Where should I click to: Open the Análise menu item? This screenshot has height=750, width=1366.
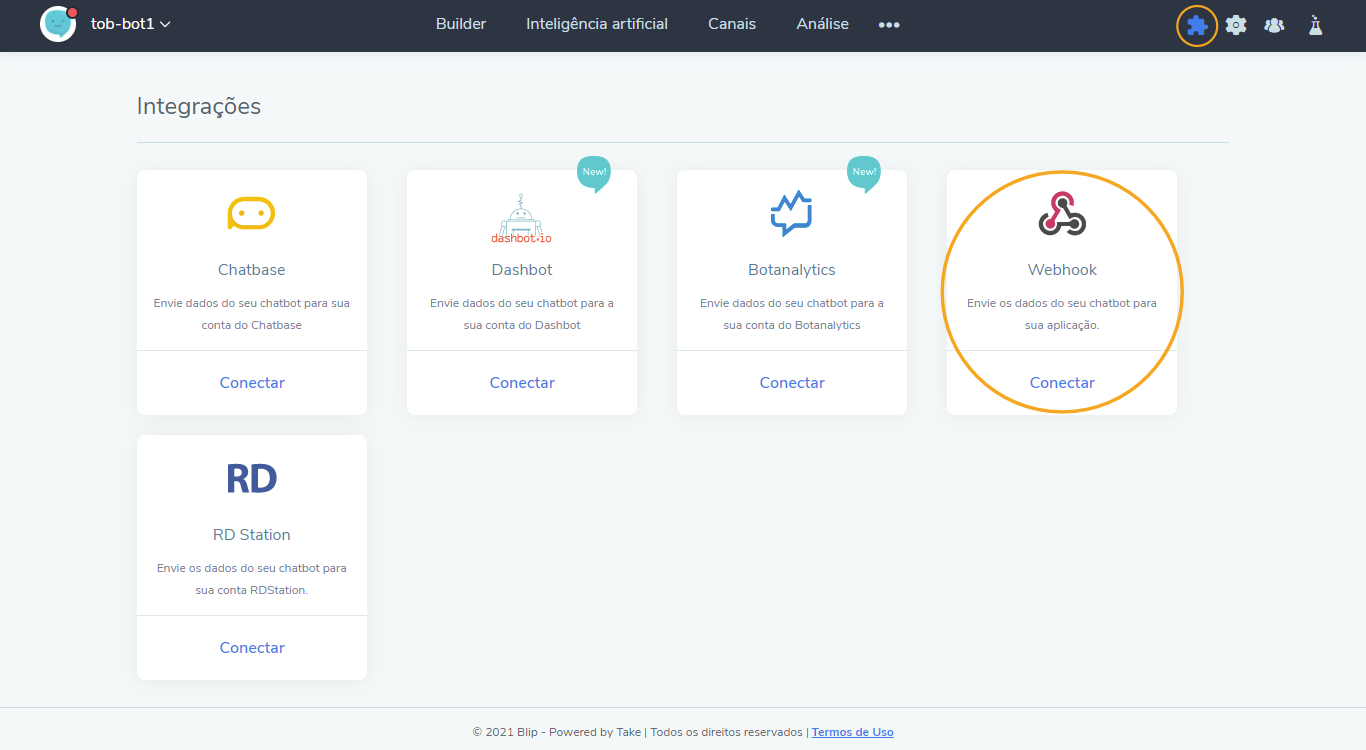(823, 24)
